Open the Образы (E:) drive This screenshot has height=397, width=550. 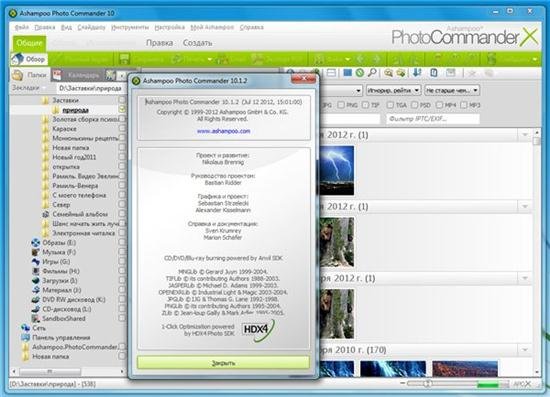click(54, 243)
